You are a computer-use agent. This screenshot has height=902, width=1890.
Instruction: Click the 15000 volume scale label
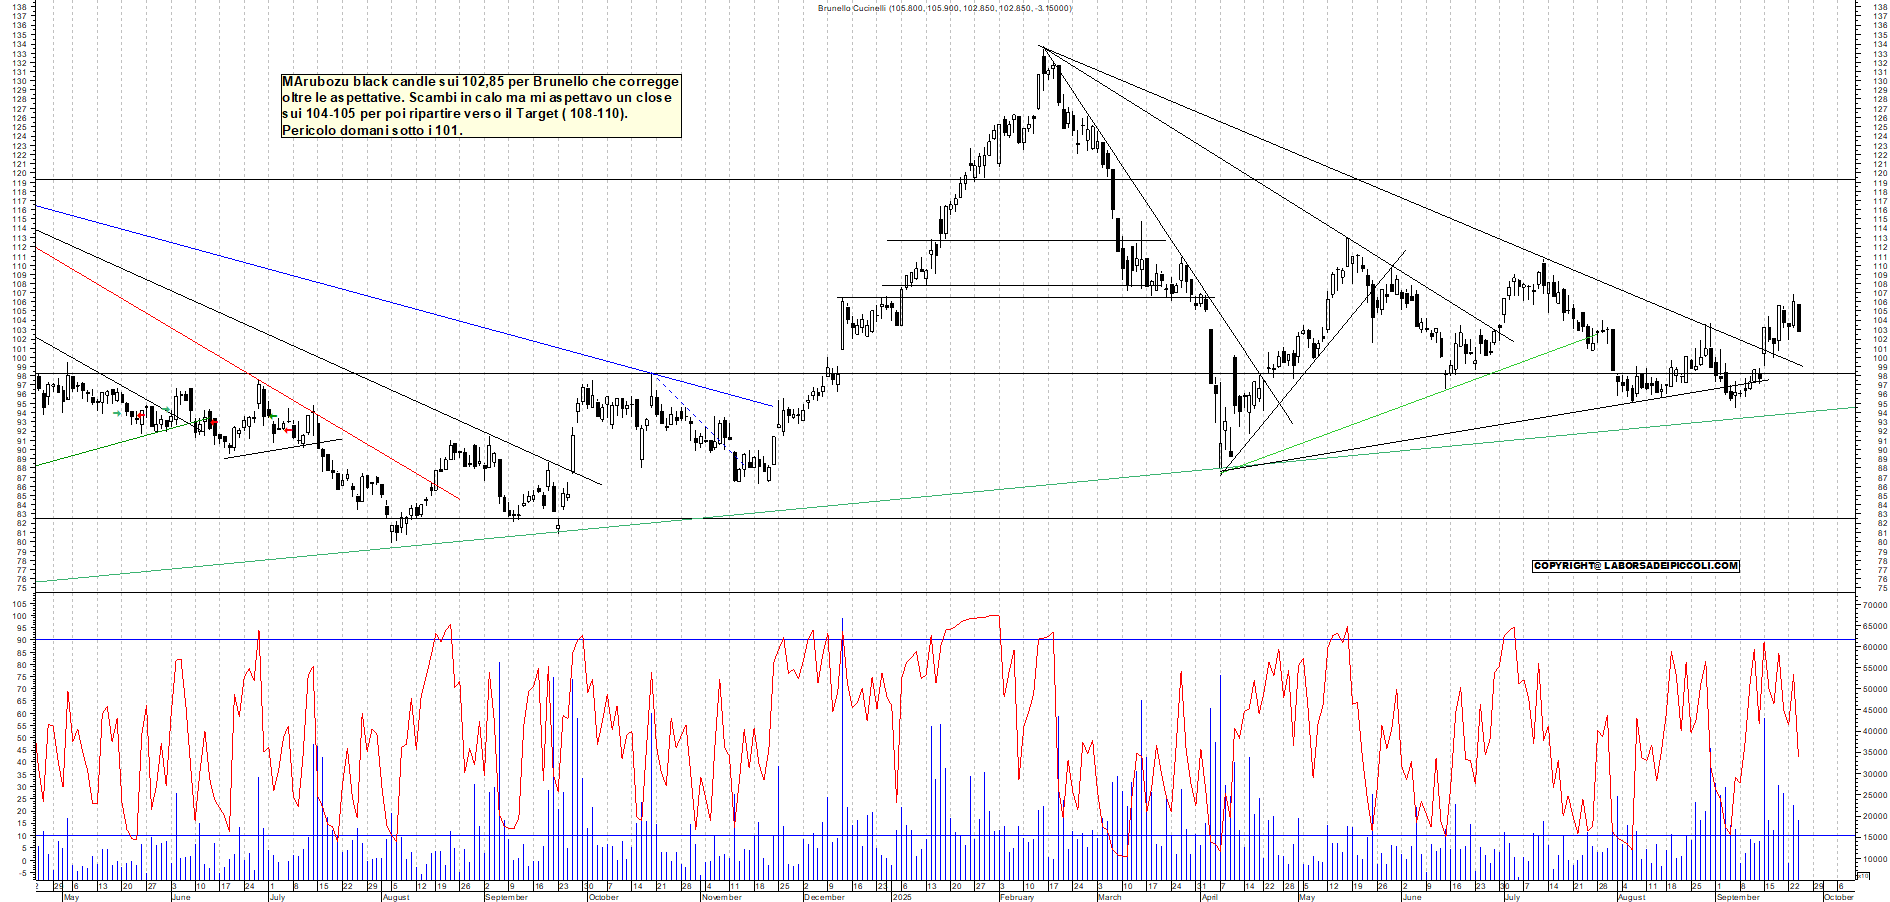click(x=1874, y=837)
